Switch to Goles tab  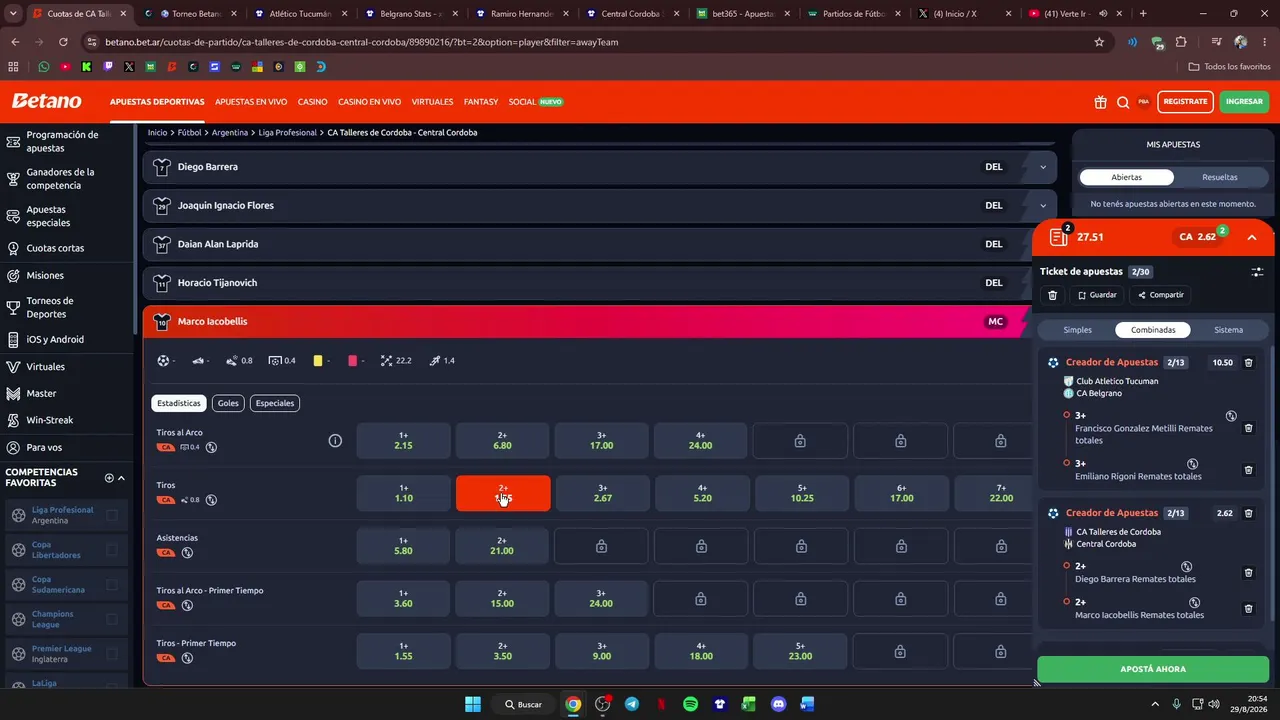click(x=228, y=403)
